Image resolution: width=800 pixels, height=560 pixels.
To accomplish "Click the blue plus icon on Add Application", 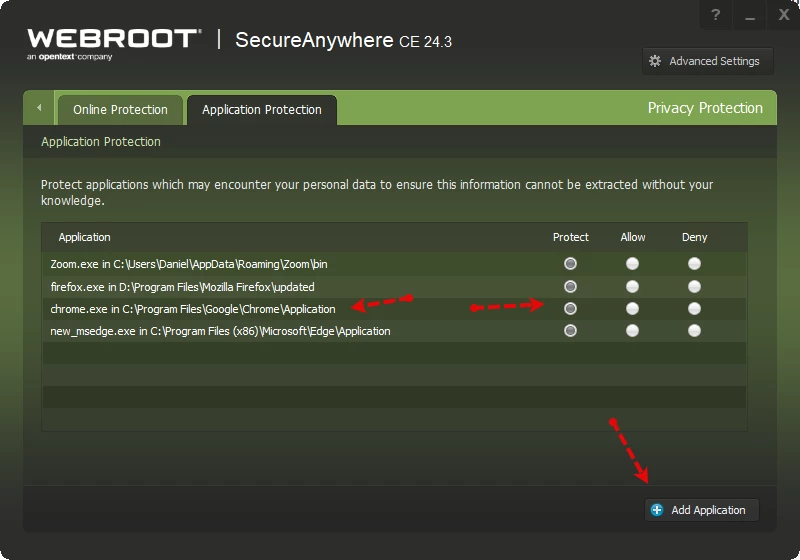I will [657, 510].
